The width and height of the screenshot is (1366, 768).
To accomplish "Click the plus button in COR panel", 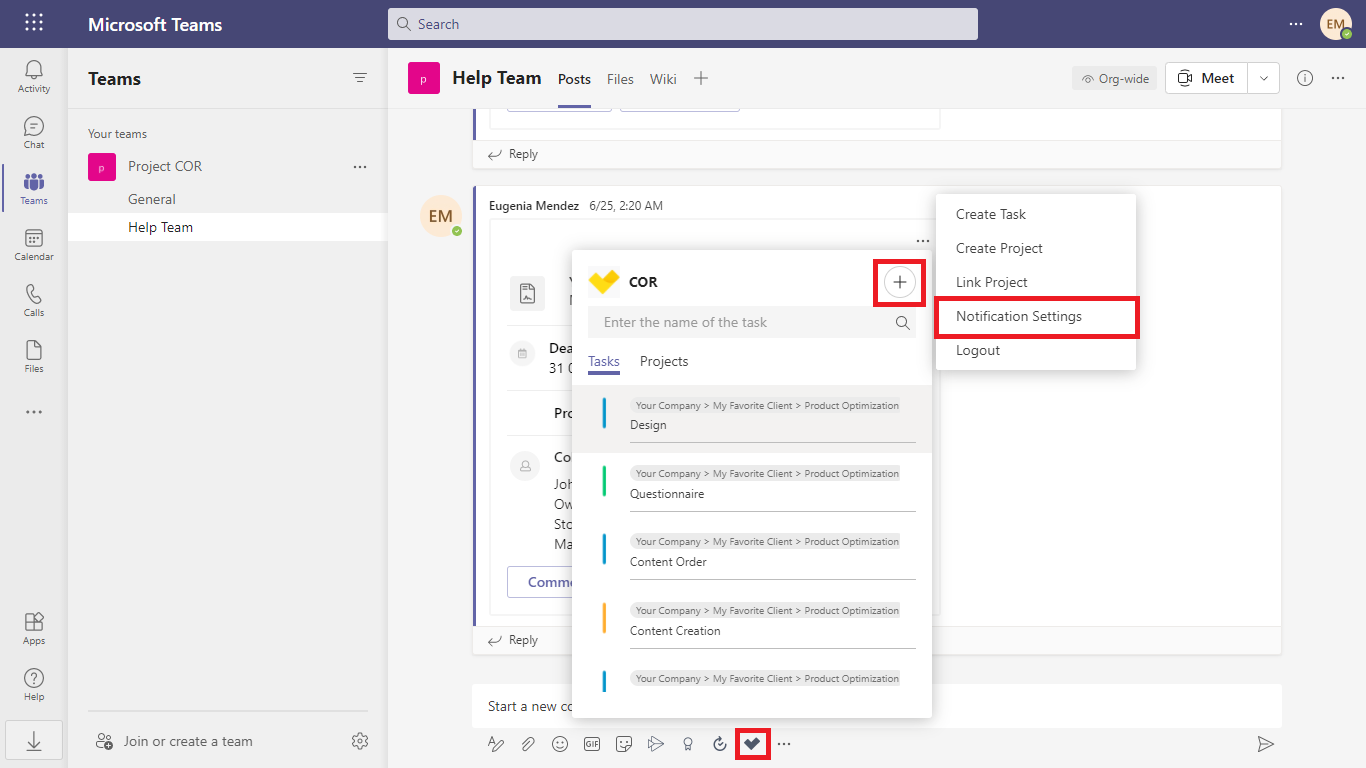I will 900,282.
